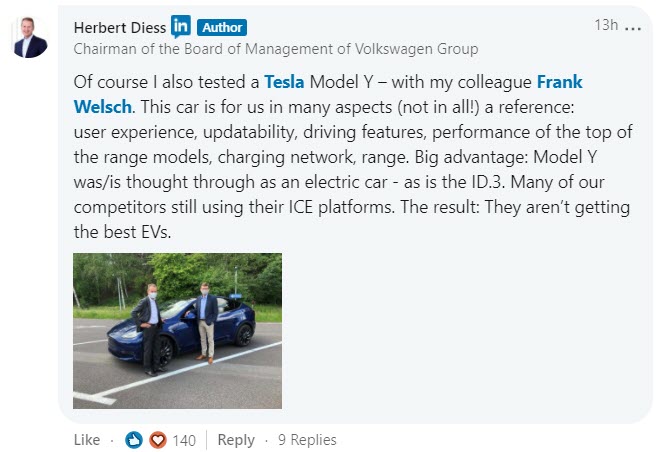The image size is (656, 452).
Task: Click the man on left in photo
Action: click(148, 330)
